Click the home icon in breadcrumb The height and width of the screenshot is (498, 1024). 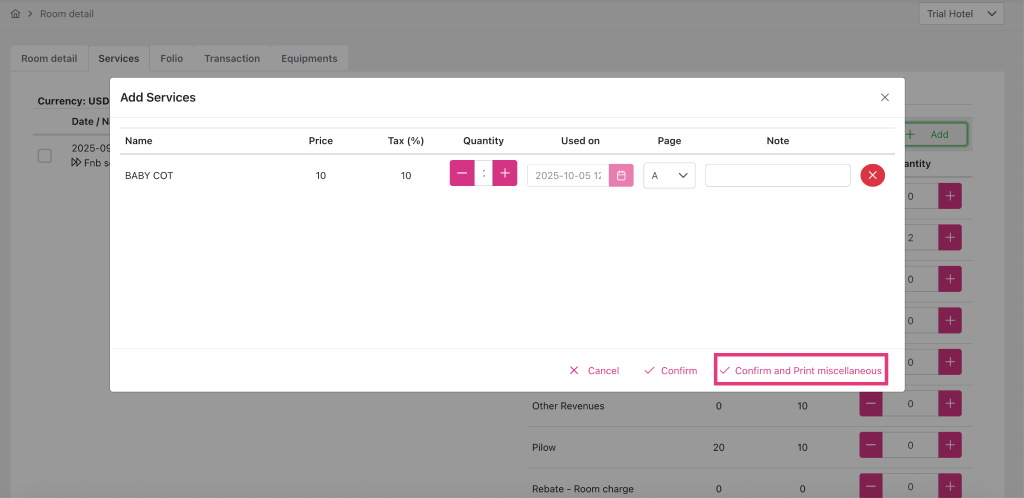pos(15,14)
